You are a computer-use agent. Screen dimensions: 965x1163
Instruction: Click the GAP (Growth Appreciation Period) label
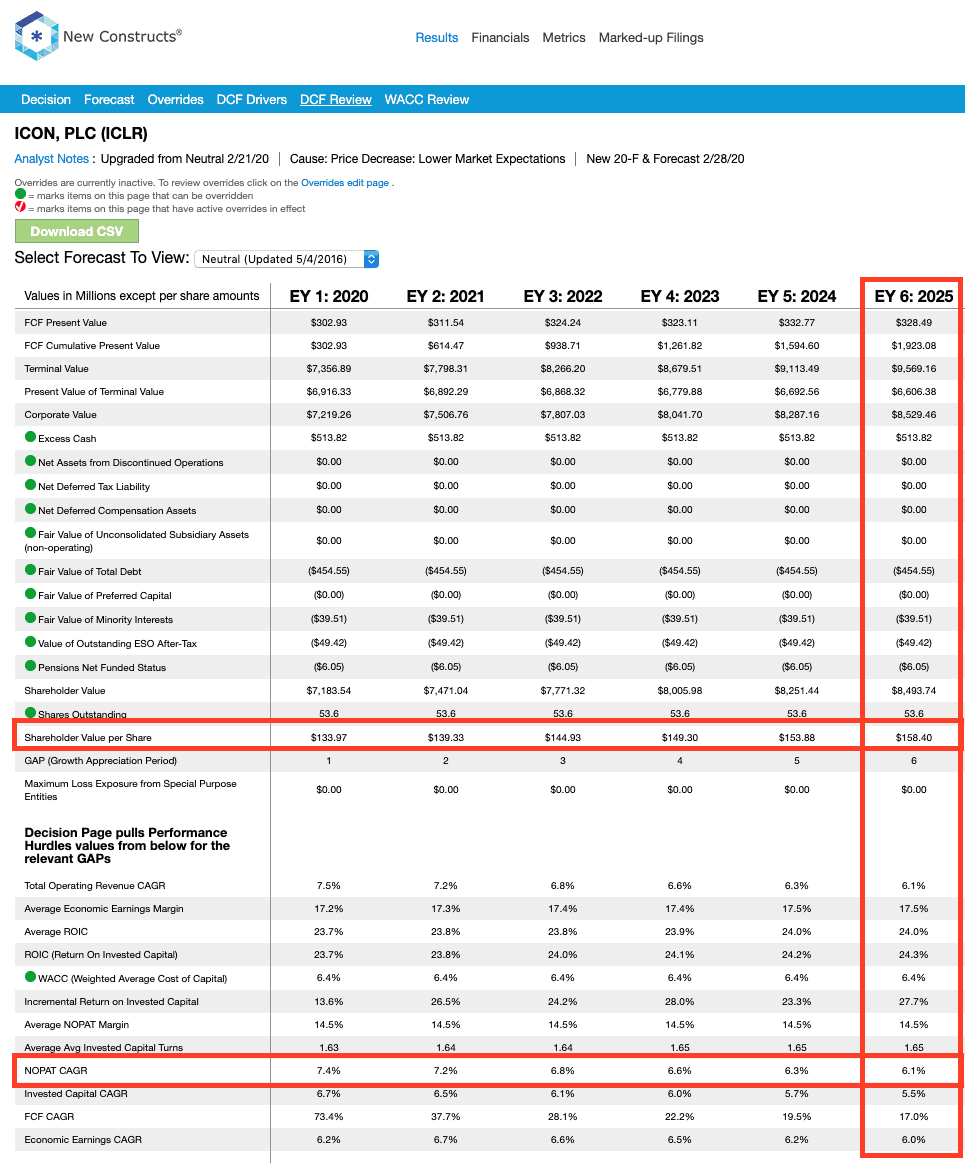tap(101, 760)
